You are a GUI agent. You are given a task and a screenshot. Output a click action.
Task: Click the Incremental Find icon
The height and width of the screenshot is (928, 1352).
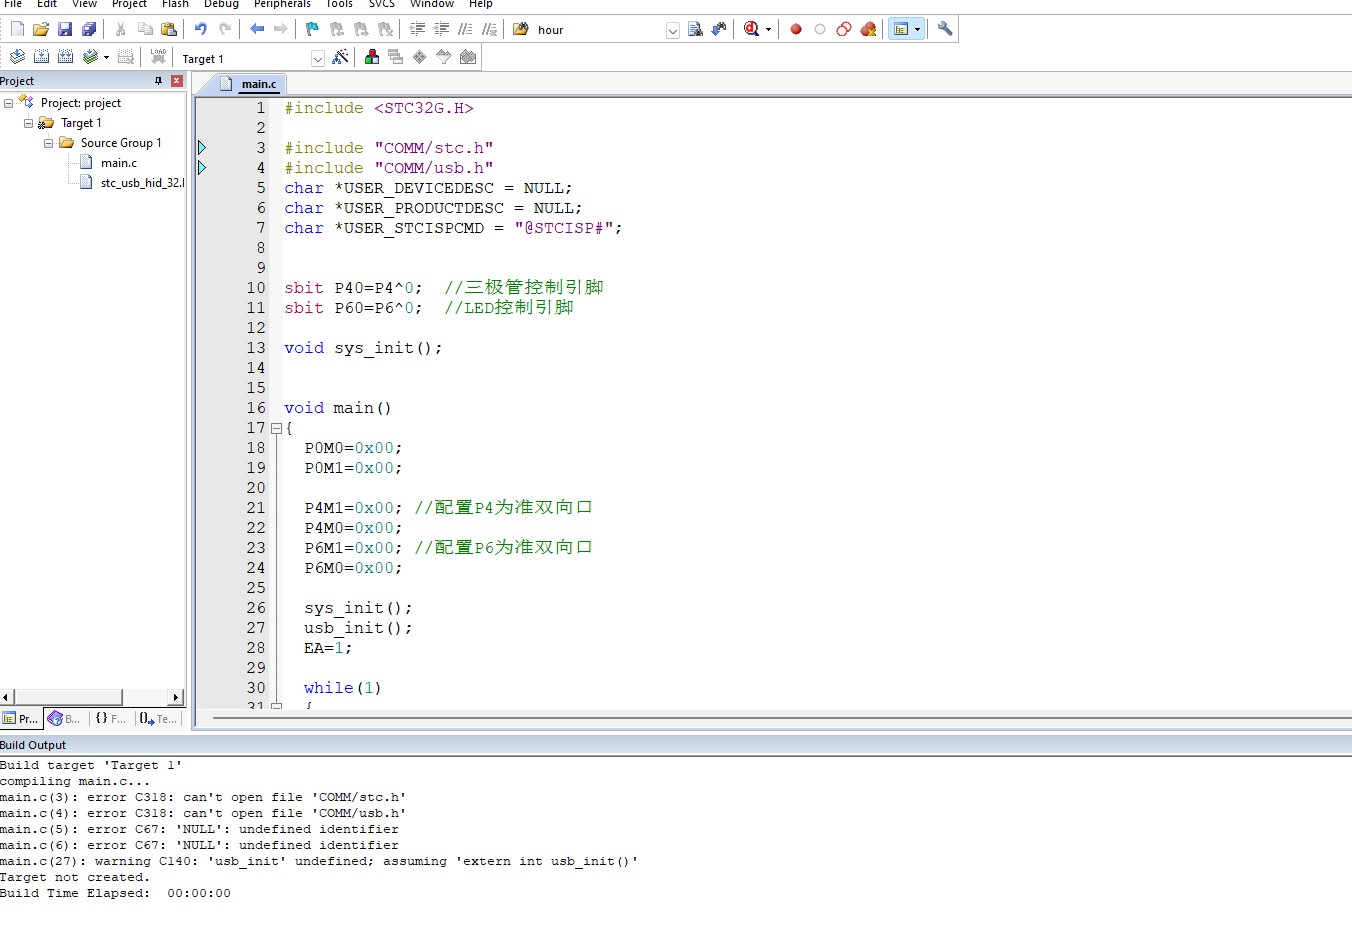(719, 29)
